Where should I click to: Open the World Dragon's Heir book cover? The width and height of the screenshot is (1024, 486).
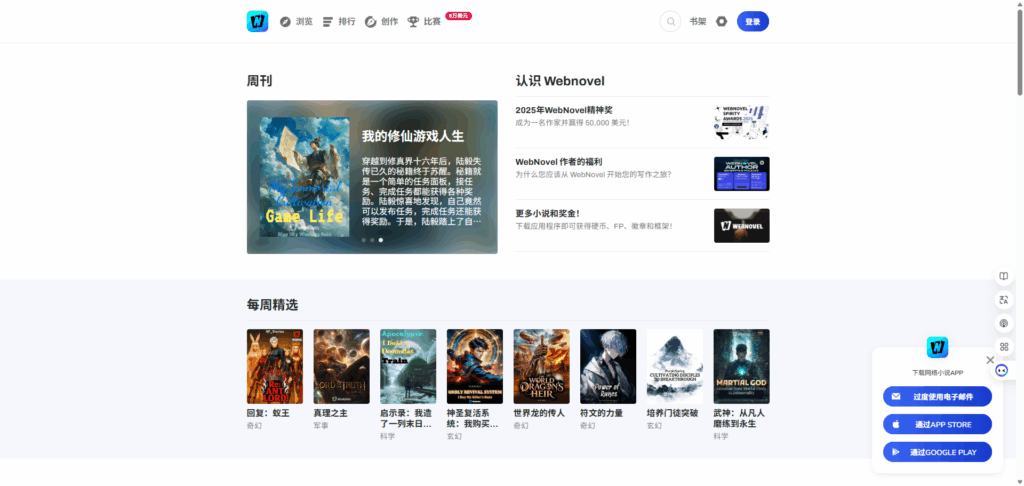pyautogui.click(x=541, y=366)
